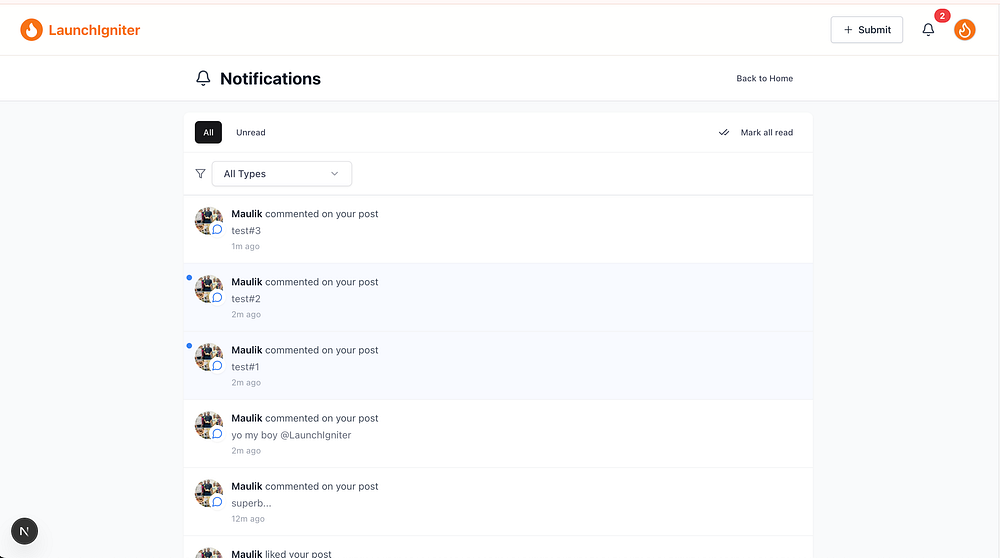Click the blue unread dot beside test#2
Viewport: 1000px width, 558px height.
[189, 277]
